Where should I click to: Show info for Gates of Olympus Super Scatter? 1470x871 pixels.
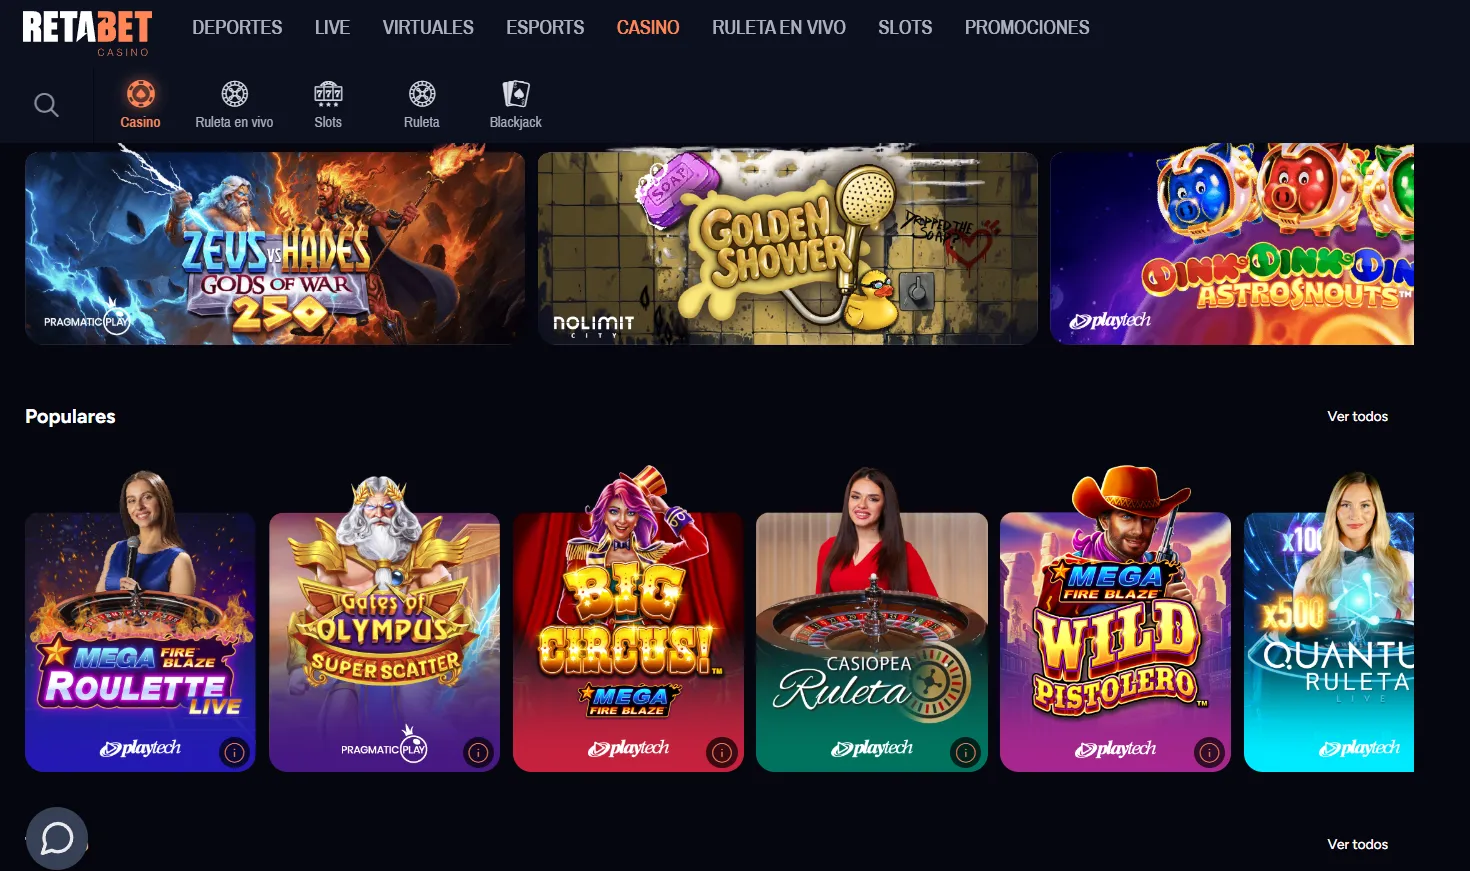click(x=478, y=752)
